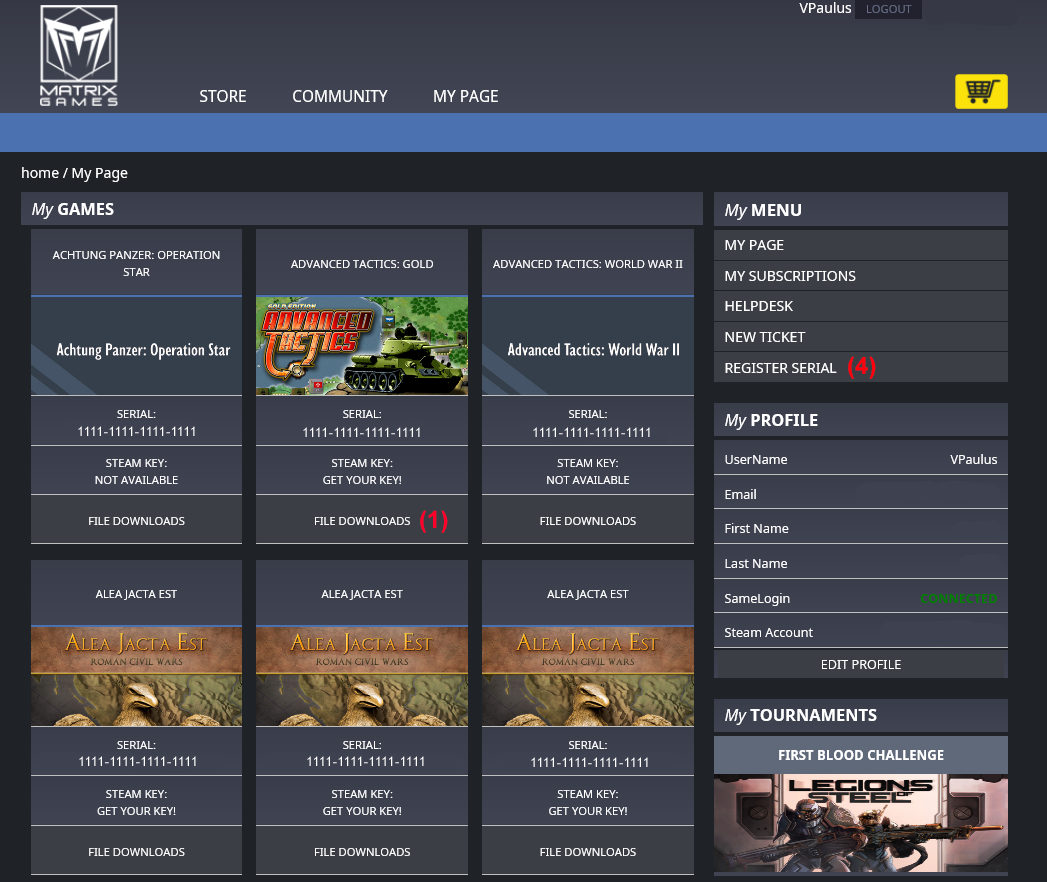Click the Last Name profile row
Image resolution: width=1047 pixels, height=882 pixels.
tap(861, 564)
